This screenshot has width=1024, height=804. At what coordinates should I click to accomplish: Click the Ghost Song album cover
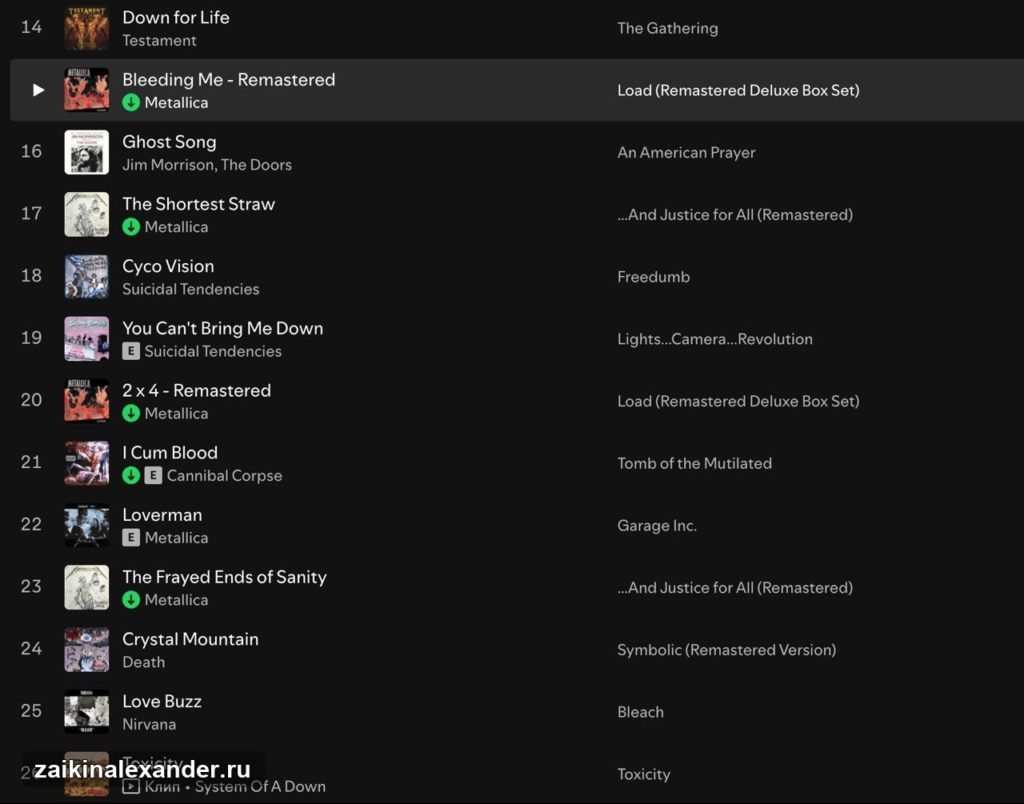click(x=87, y=152)
